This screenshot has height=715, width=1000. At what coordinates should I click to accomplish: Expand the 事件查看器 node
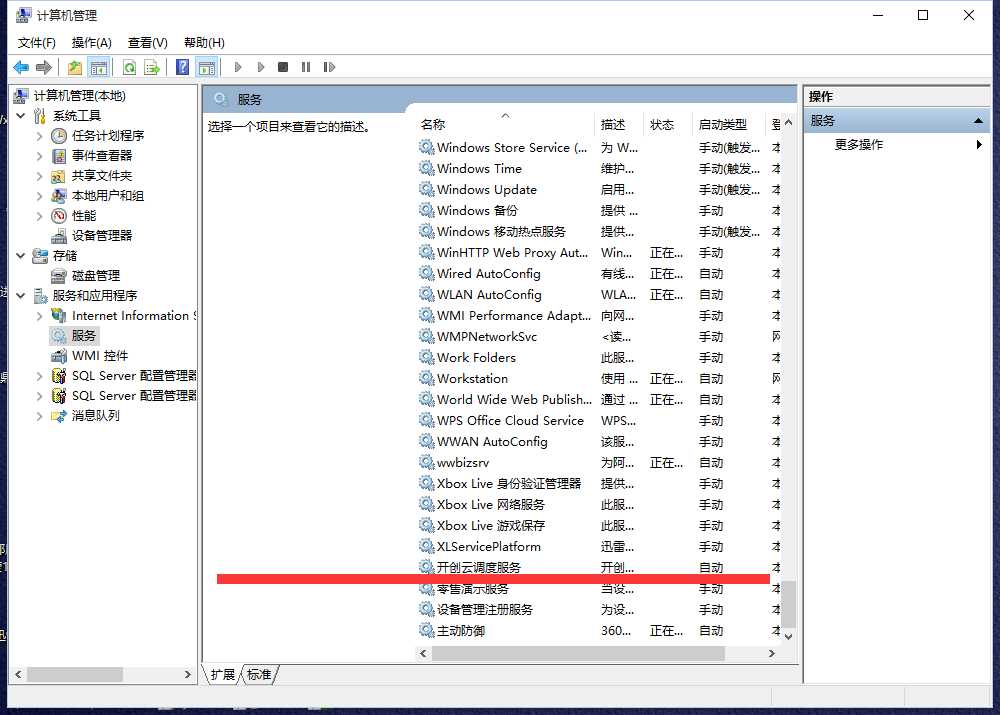(40, 156)
